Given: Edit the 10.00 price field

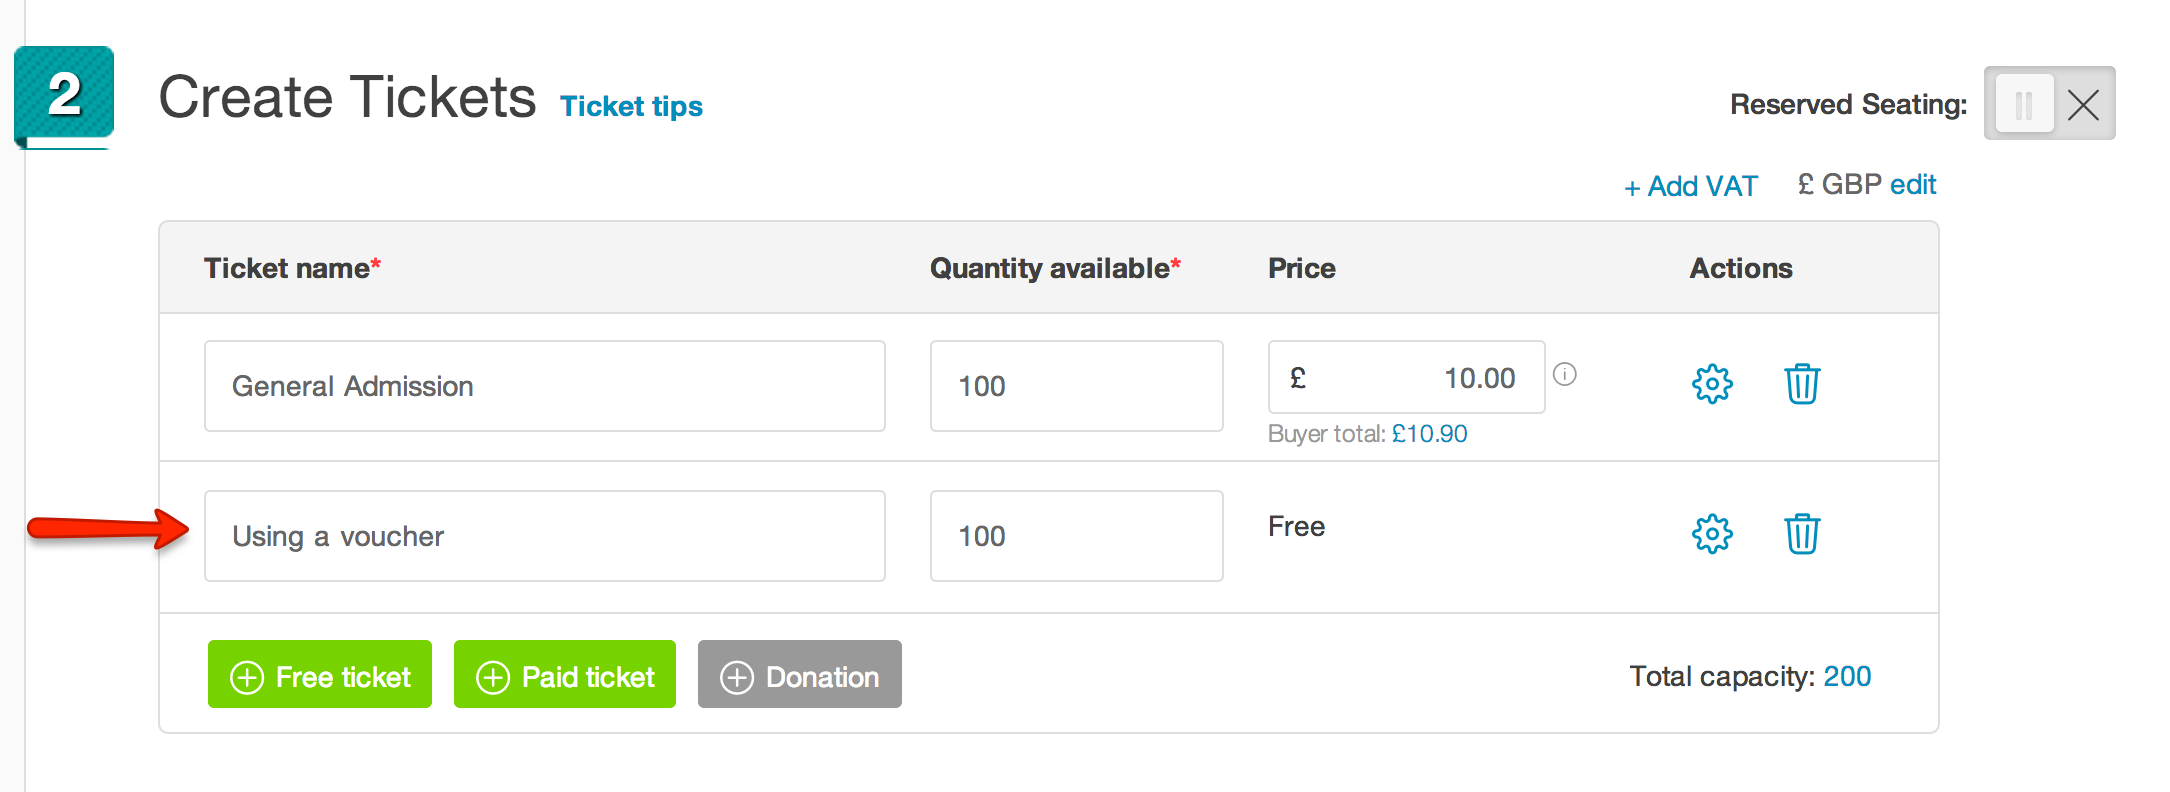Looking at the screenshot, I should (x=1407, y=377).
